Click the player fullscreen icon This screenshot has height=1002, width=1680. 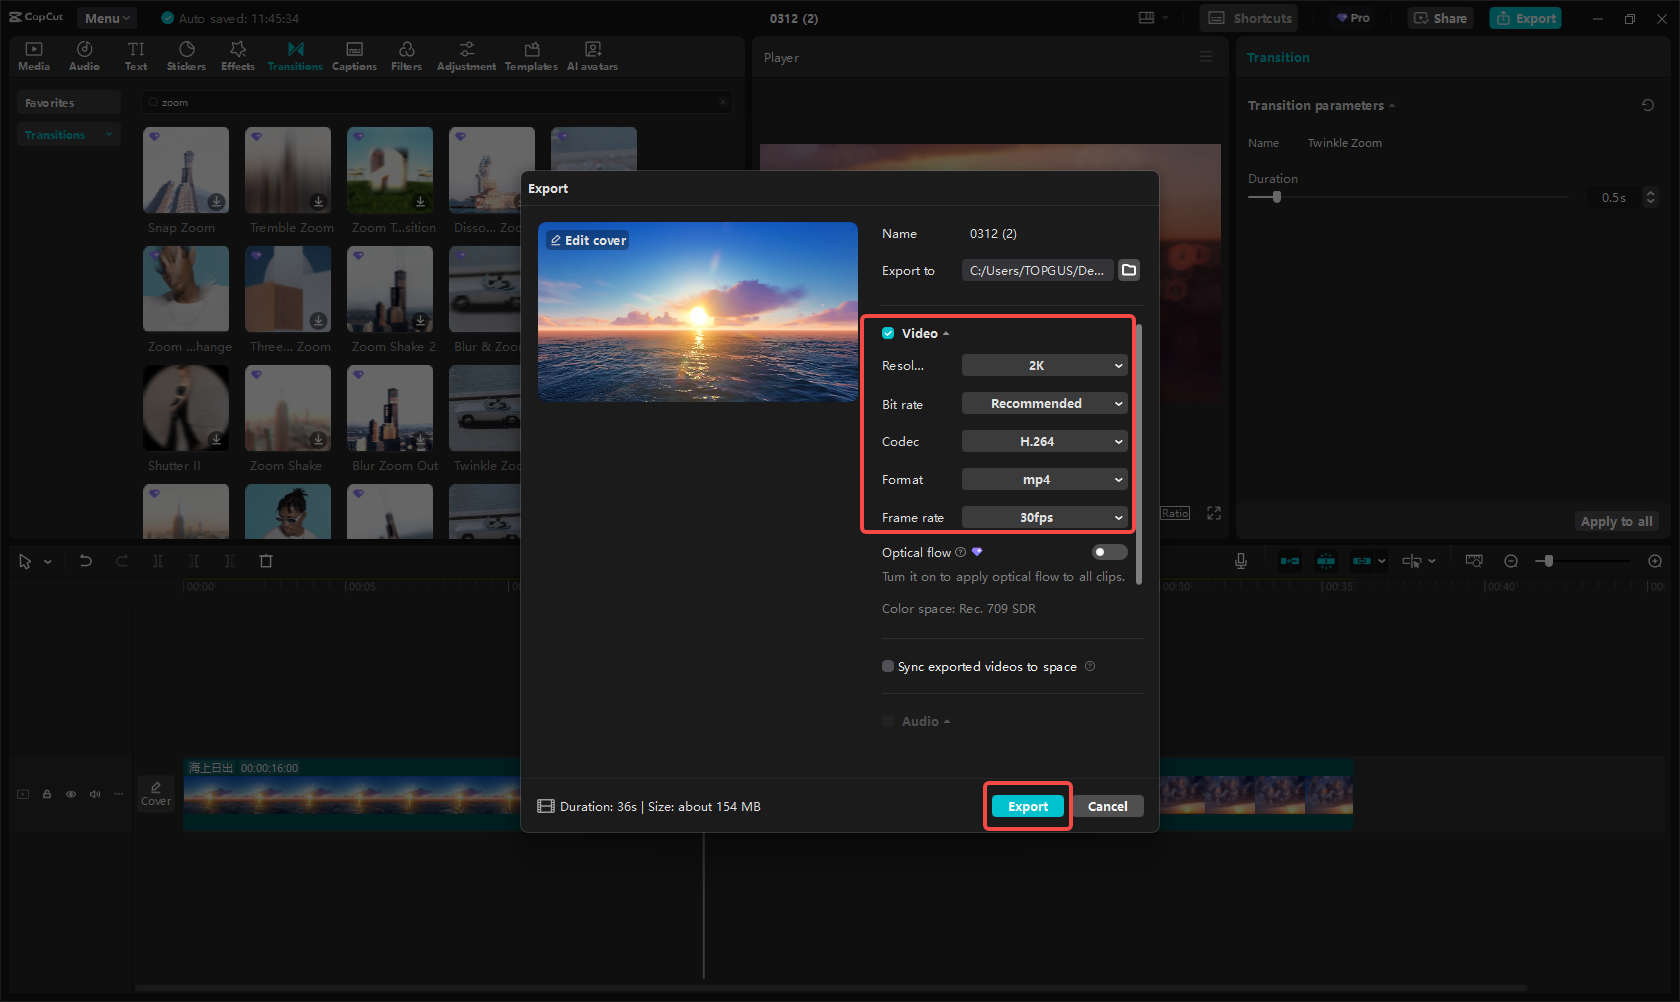pyautogui.click(x=1214, y=513)
